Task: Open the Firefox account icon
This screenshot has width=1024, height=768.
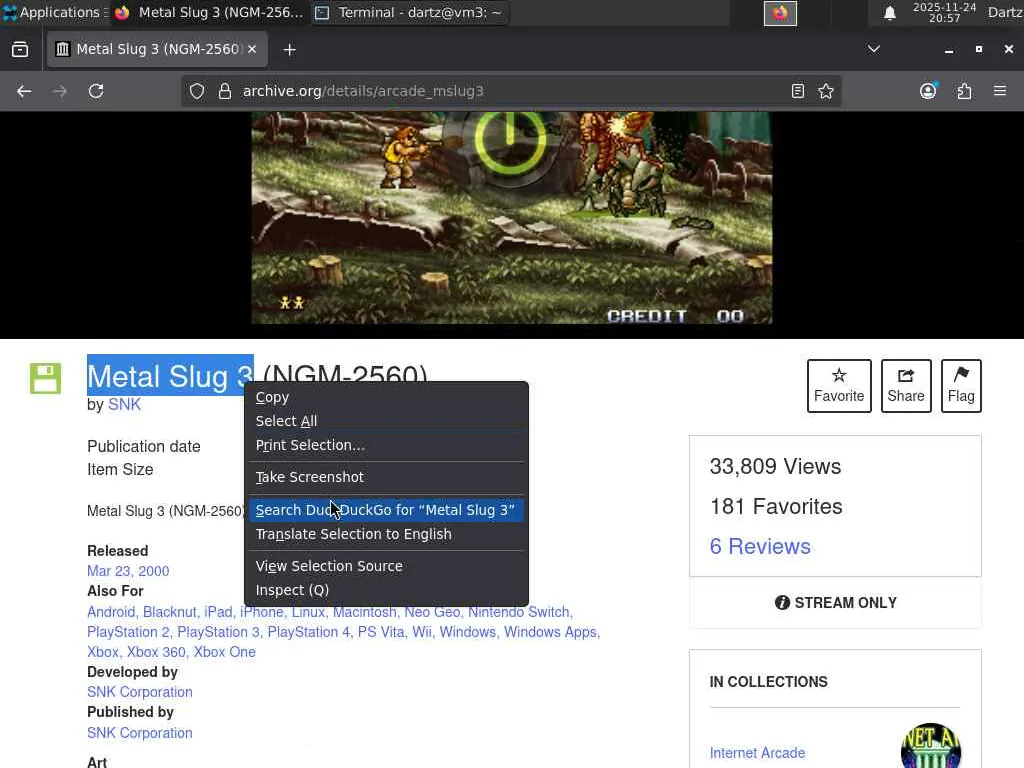Action: [x=928, y=91]
